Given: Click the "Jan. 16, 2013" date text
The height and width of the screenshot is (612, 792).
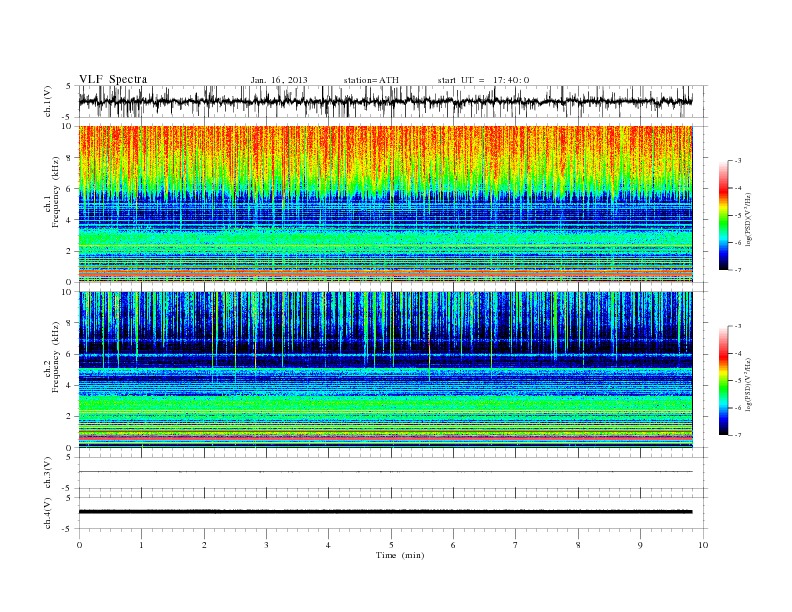Looking at the screenshot, I should 279,80.
